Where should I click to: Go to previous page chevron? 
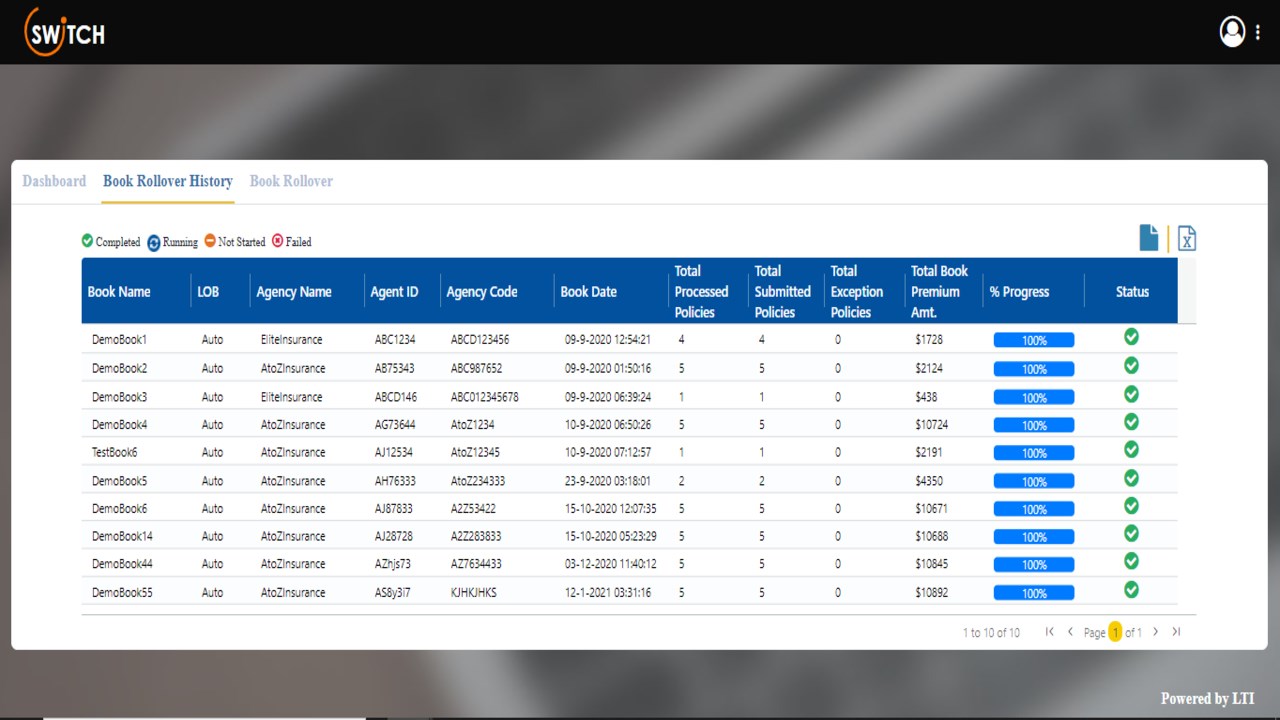click(1070, 631)
